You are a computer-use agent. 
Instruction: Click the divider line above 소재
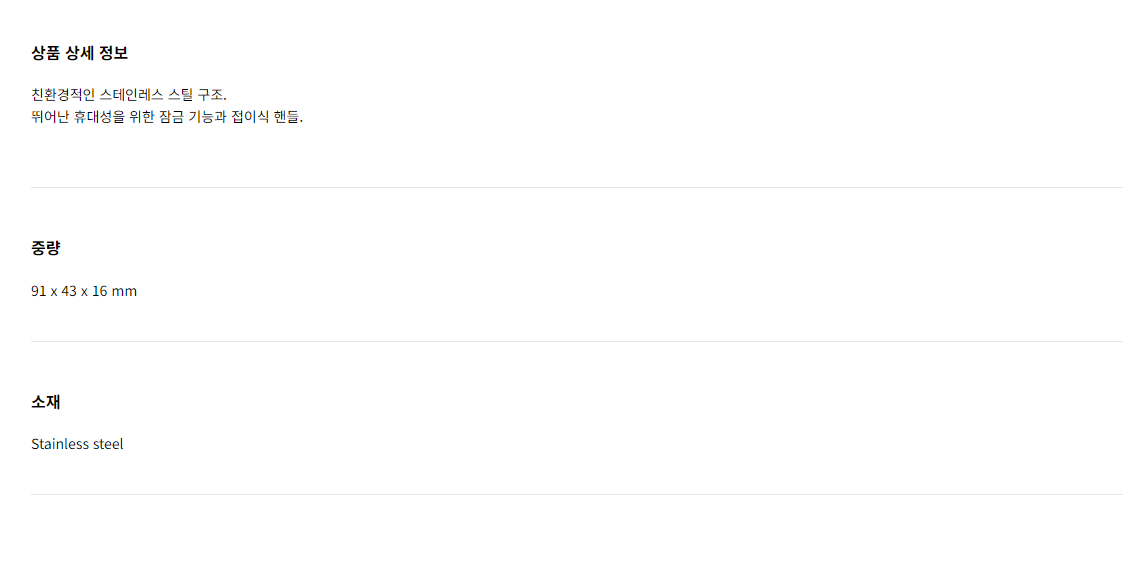577,342
